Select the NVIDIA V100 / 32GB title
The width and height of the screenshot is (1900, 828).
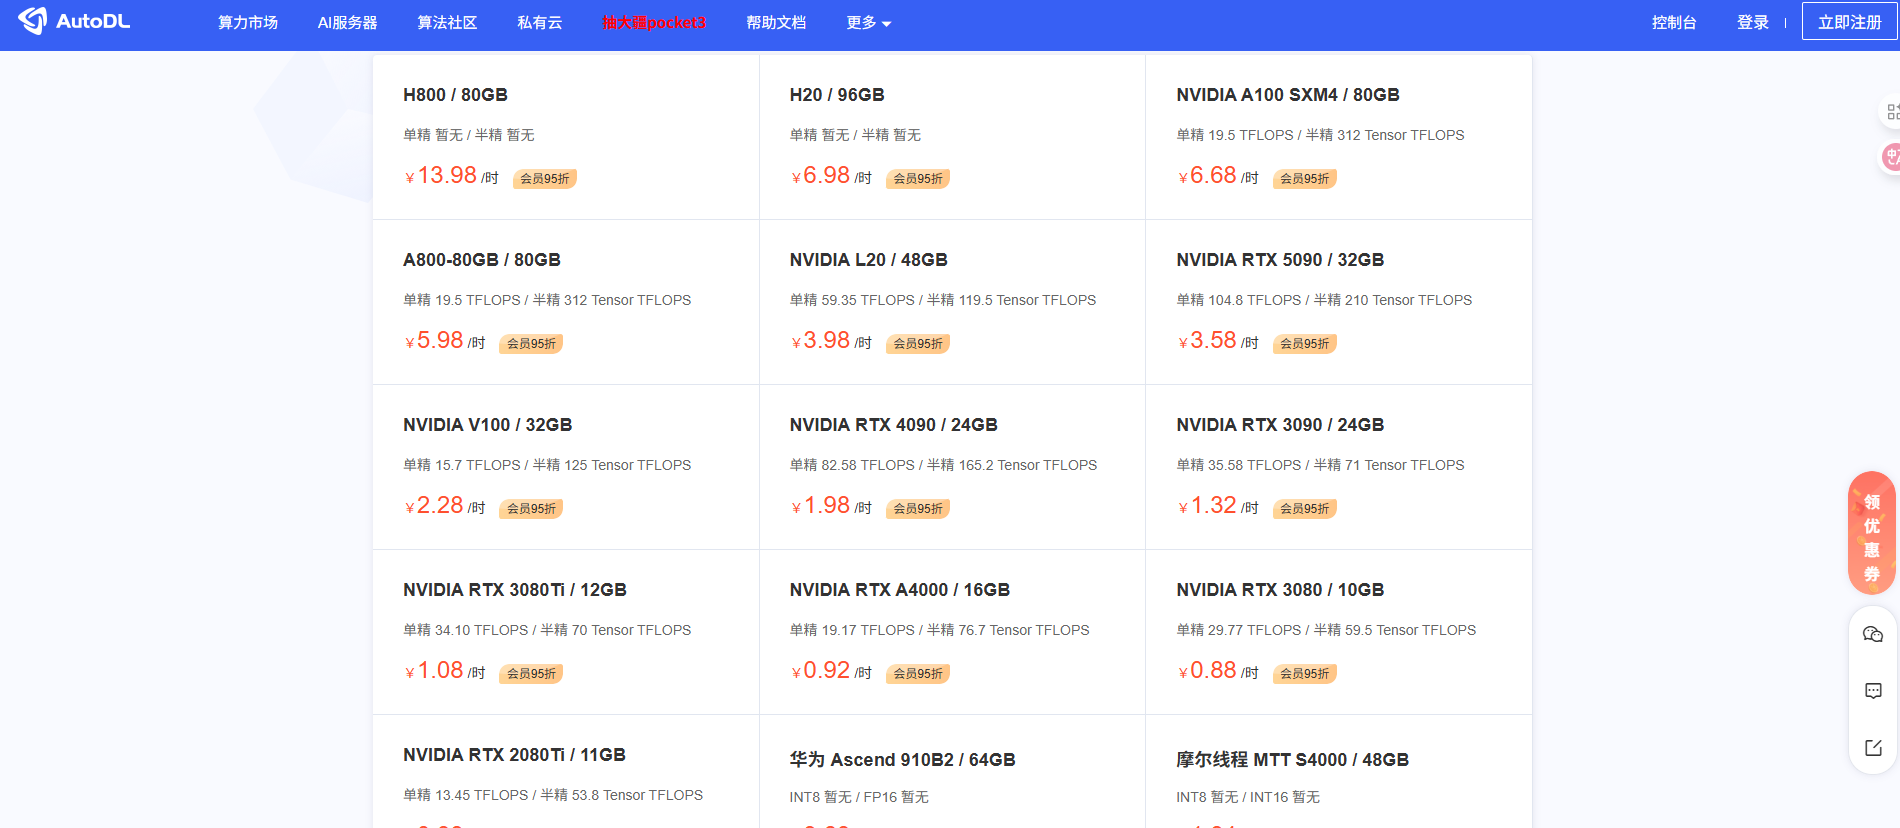tap(488, 425)
